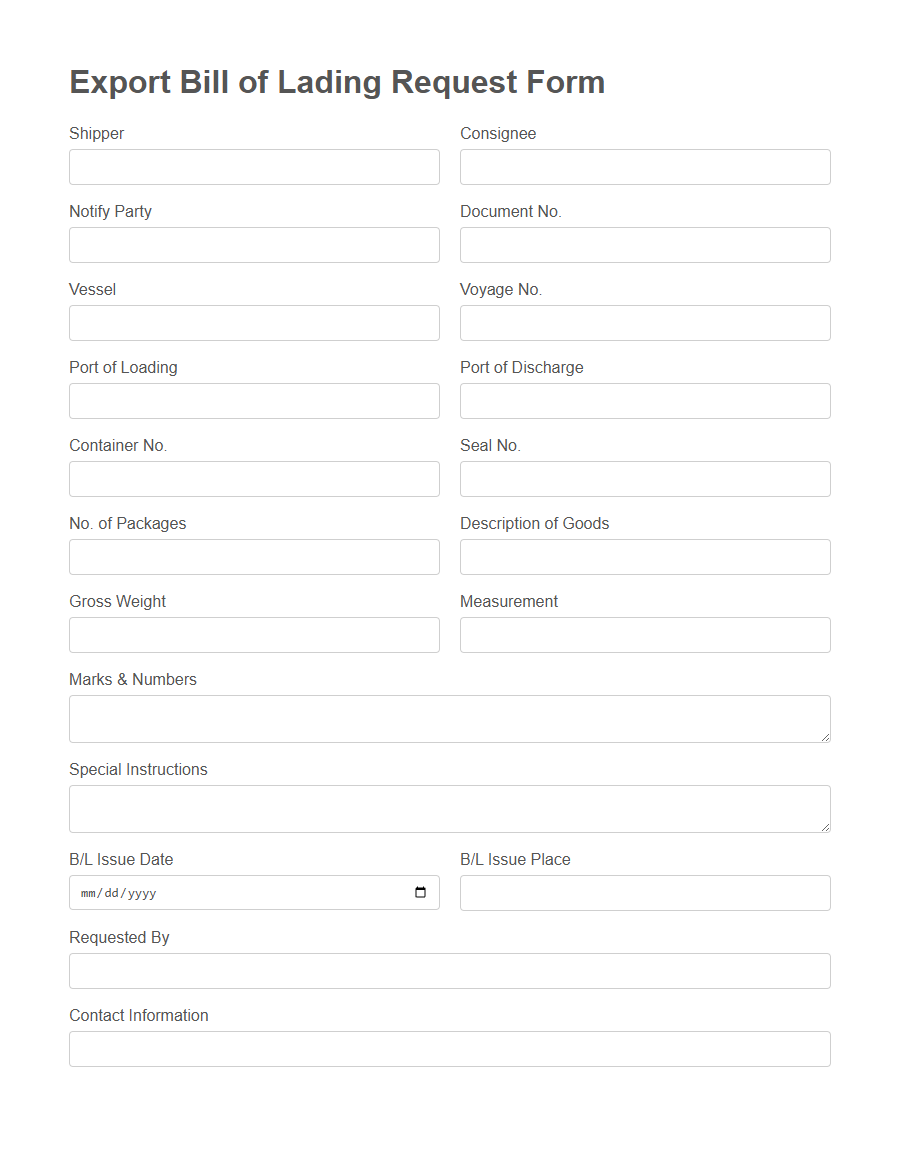Select the Vessel input field
Image resolution: width=900 pixels, height=1149 pixels.
pos(254,323)
